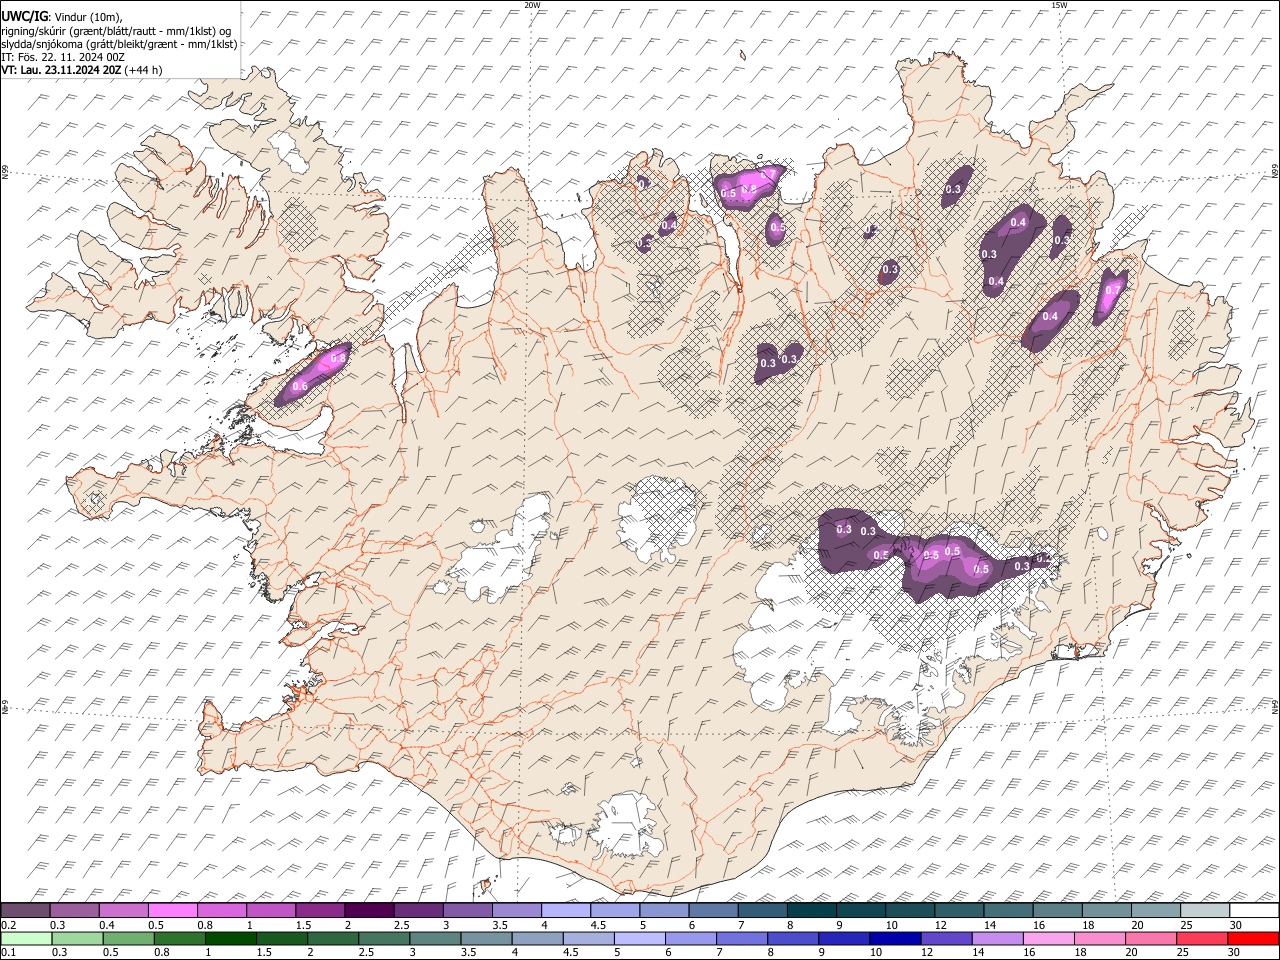The width and height of the screenshot is (1280, 960).
Task: Select the dark teal 8 swatch in the upper scale
Action: coord(810,910)
